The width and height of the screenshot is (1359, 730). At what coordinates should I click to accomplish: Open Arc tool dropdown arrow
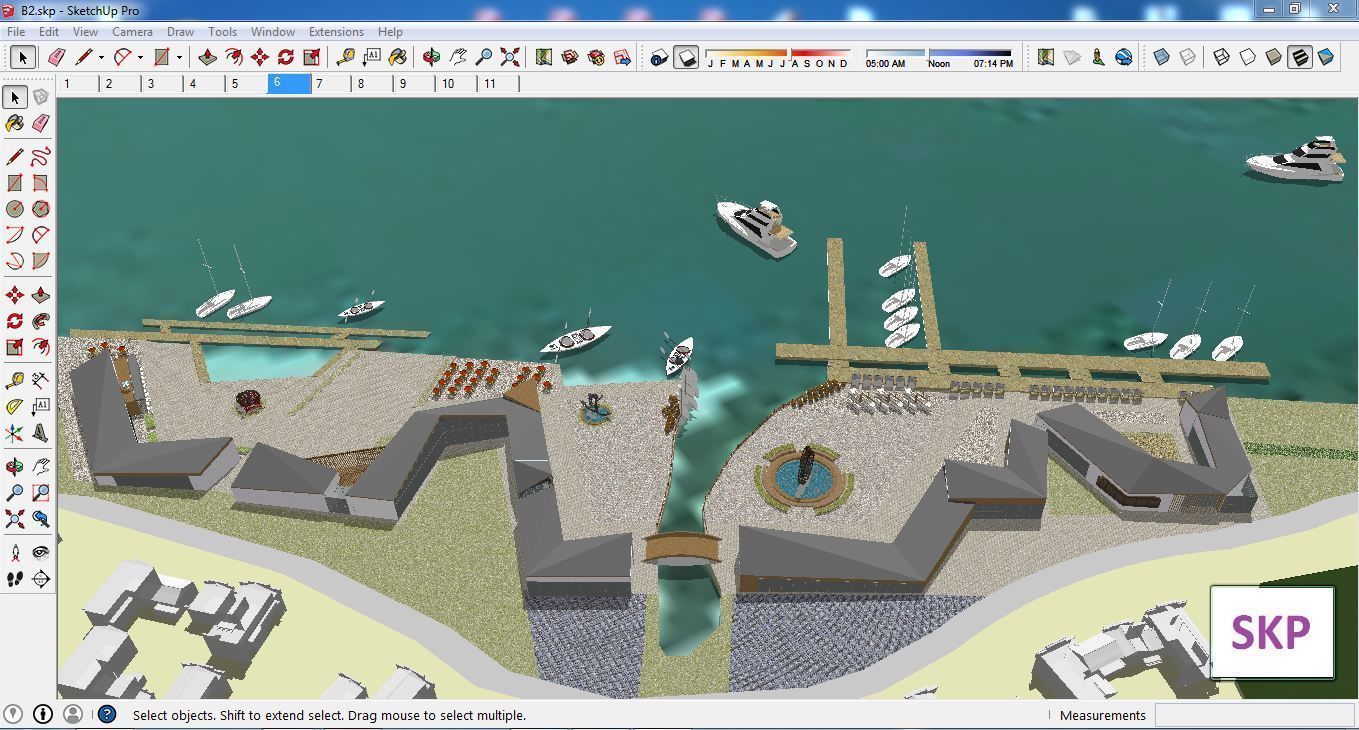click(140, 57)
